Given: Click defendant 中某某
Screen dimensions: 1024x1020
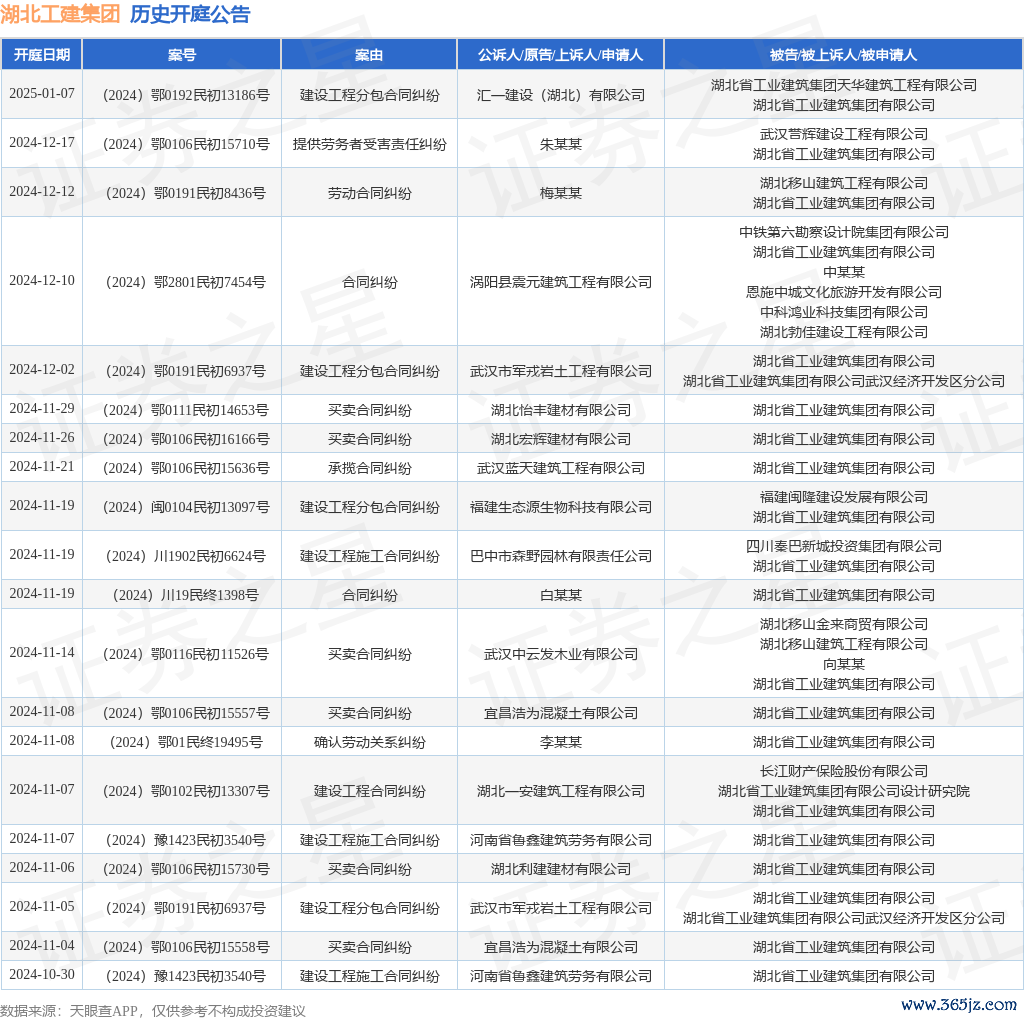Looking at the screenshot, I should (844, 272).
